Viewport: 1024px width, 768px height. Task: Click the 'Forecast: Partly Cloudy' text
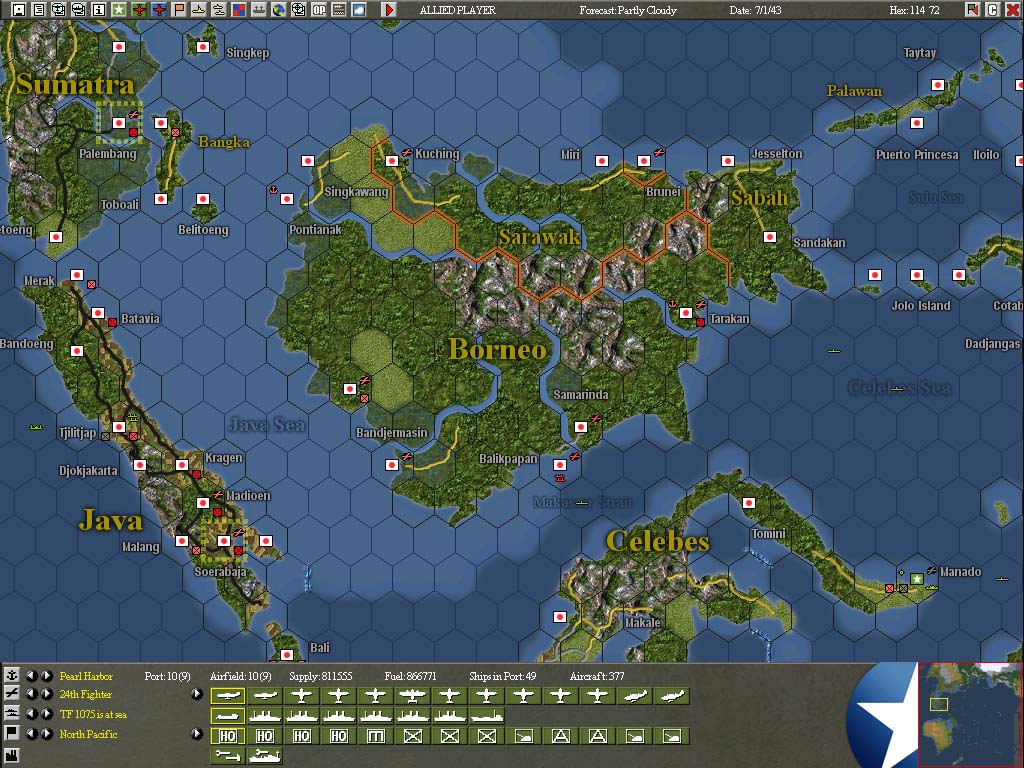[628, 10]
